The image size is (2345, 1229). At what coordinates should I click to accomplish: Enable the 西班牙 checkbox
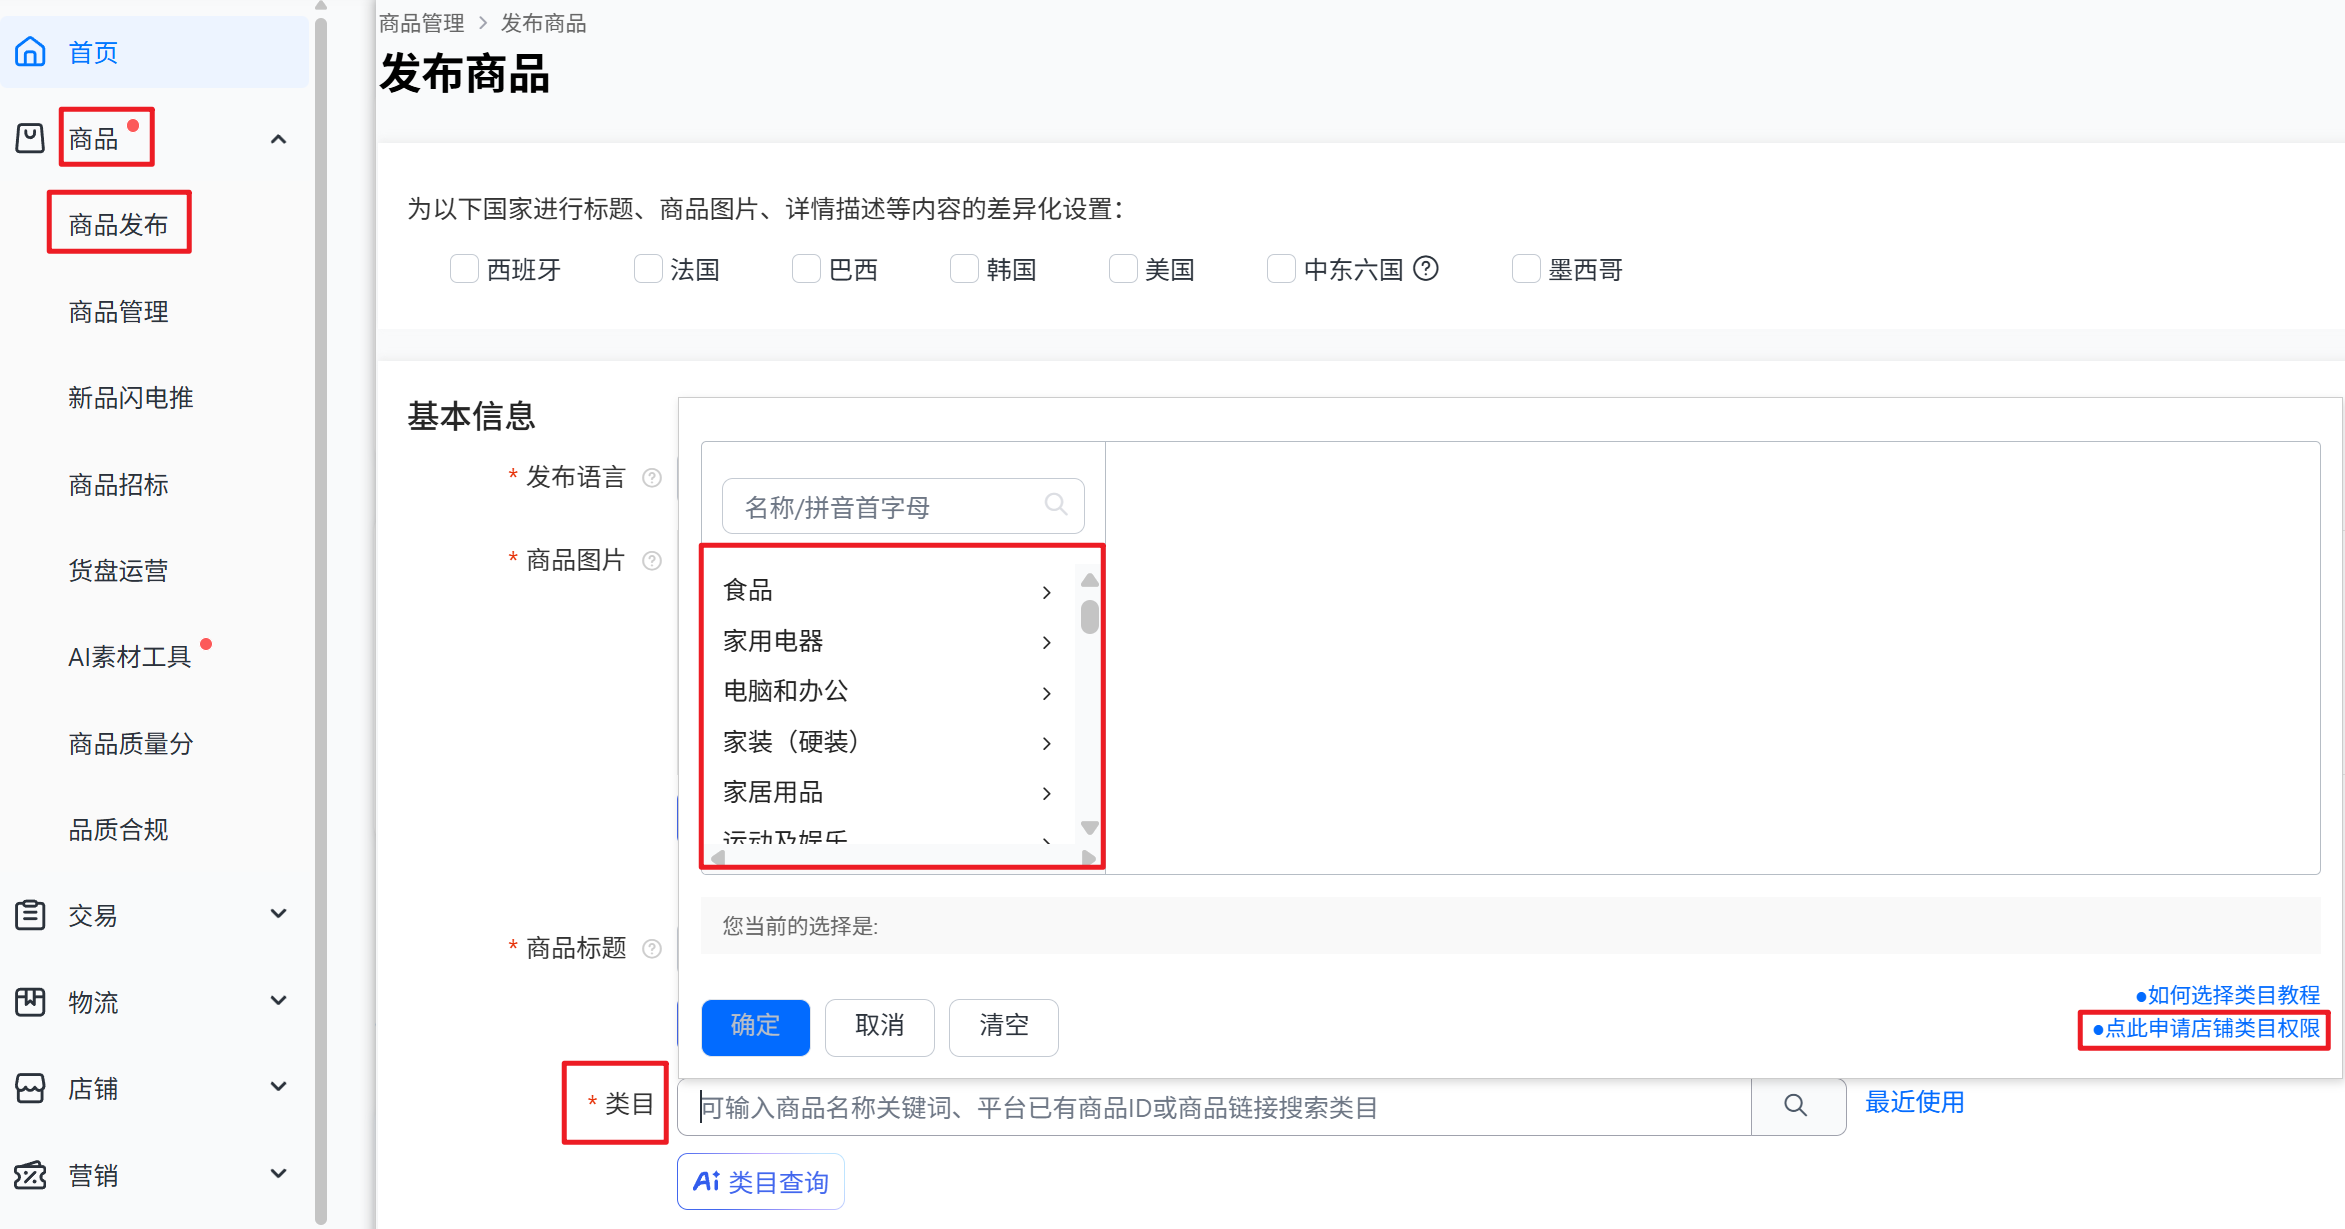tap(464, 269)
